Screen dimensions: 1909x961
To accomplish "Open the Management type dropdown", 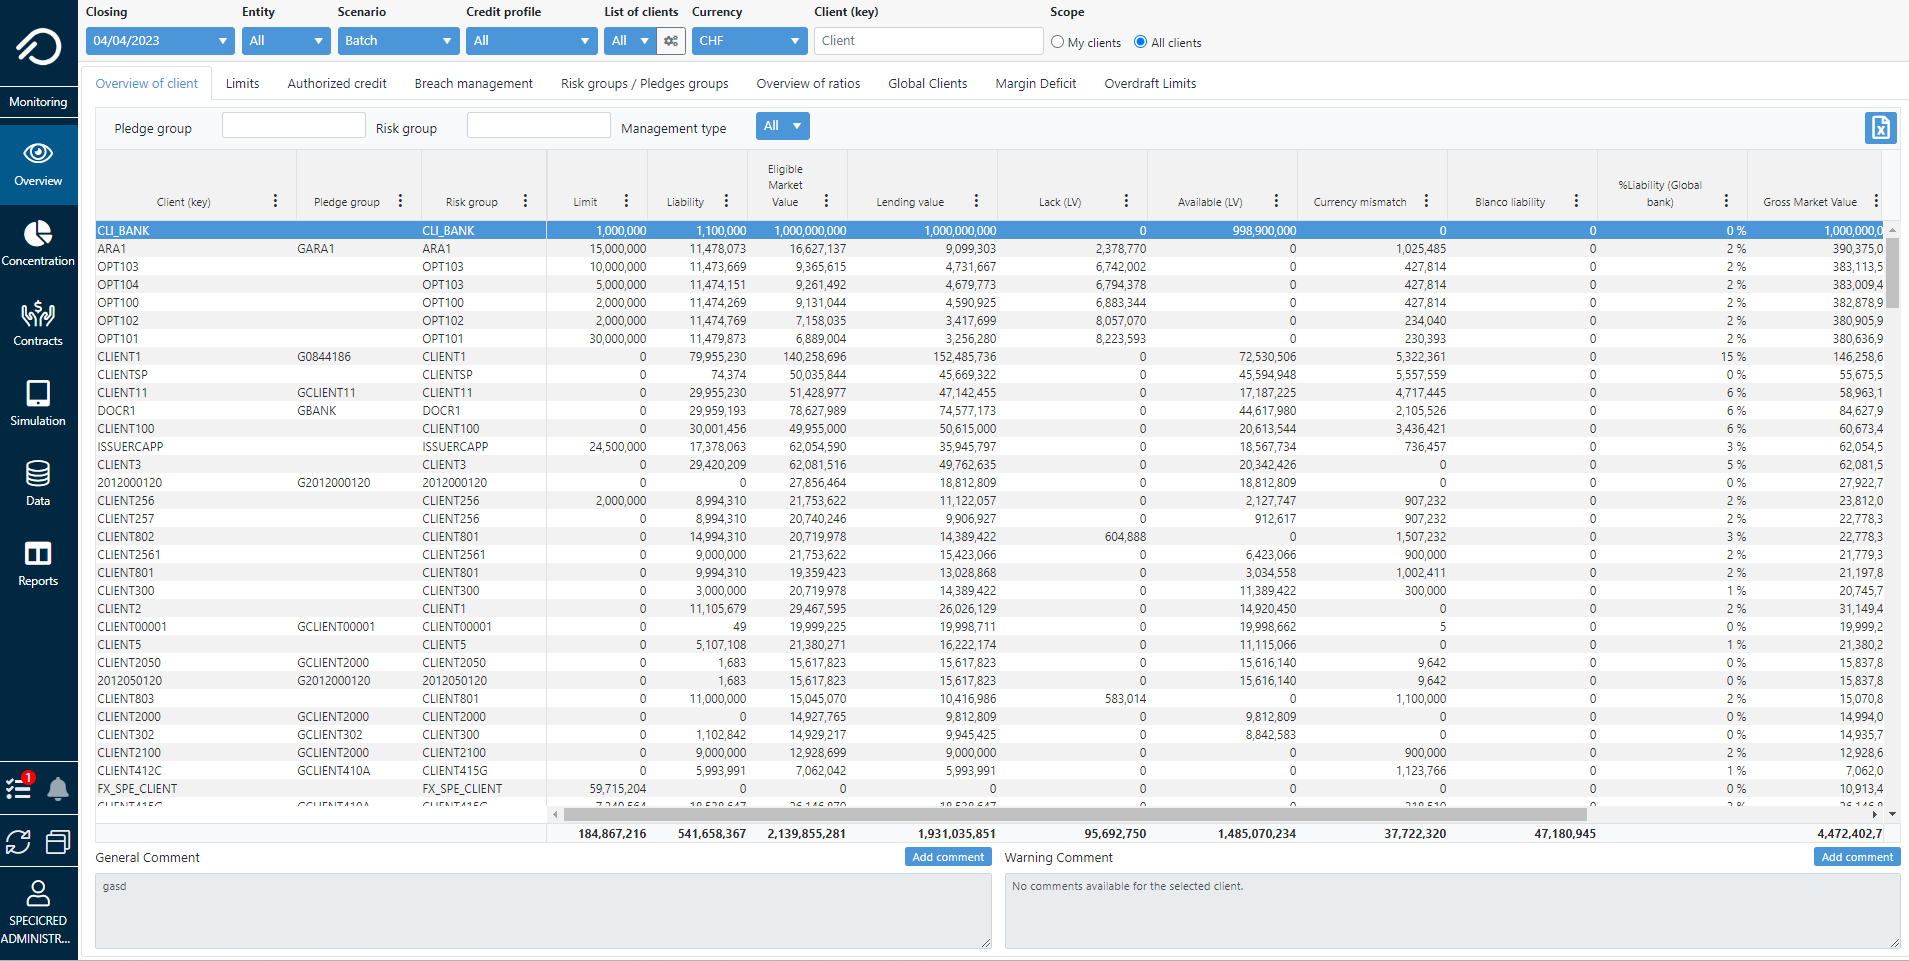I will pyautogui.click(x=782, y=126).
